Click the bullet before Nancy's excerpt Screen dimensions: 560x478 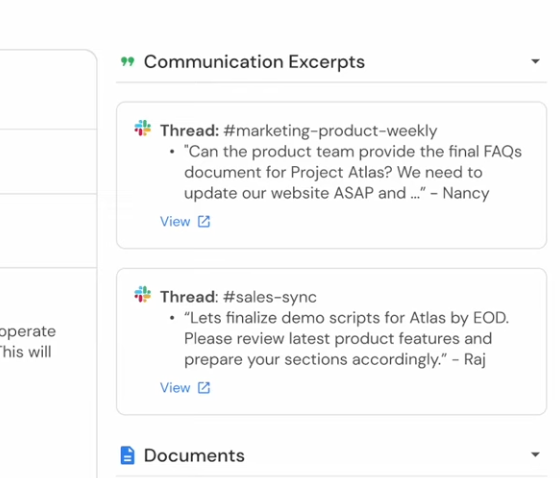[x=172, y=152]
